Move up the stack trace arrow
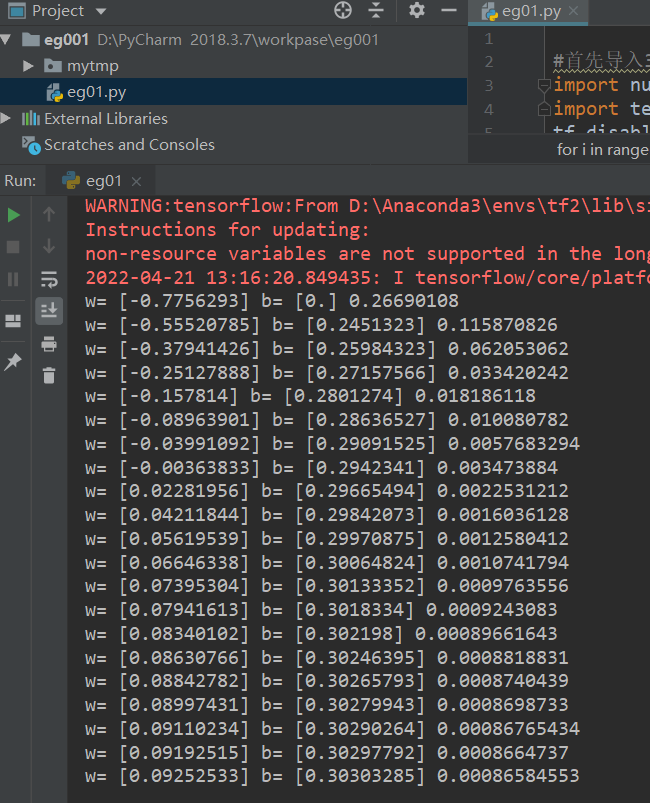Screen dimensions: 650x803 pos(49,214)
